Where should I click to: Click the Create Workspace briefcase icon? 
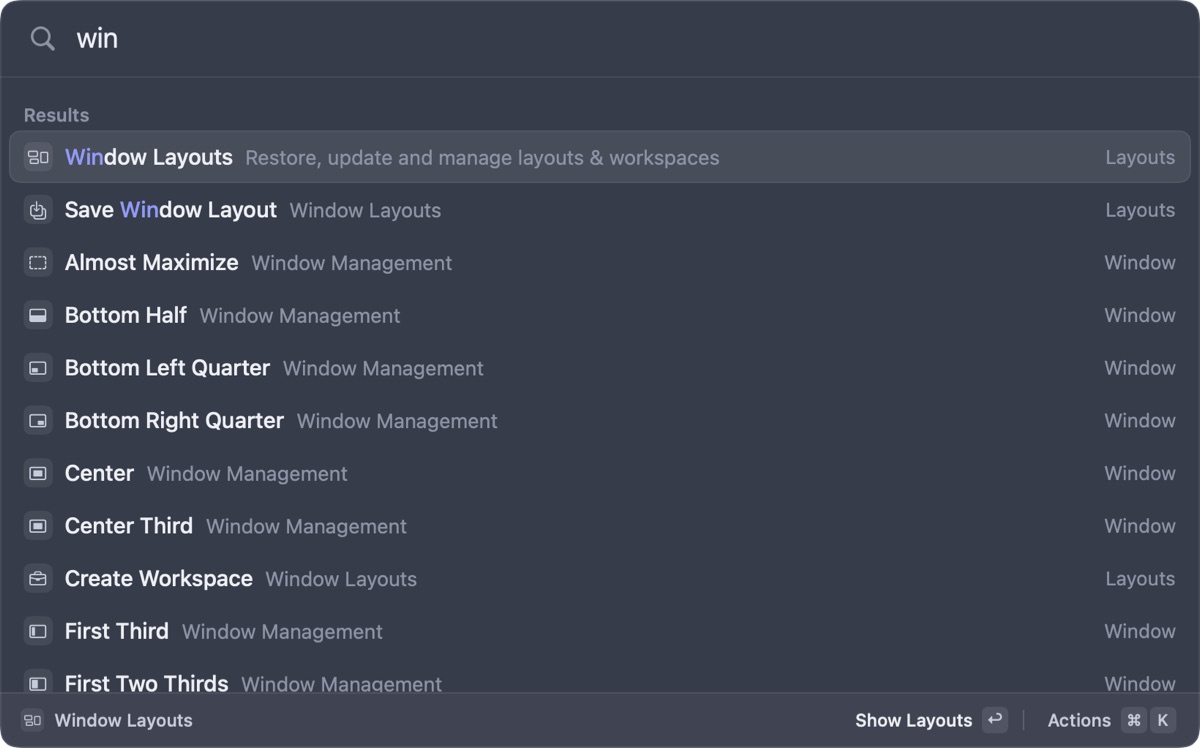pos(38,579)
